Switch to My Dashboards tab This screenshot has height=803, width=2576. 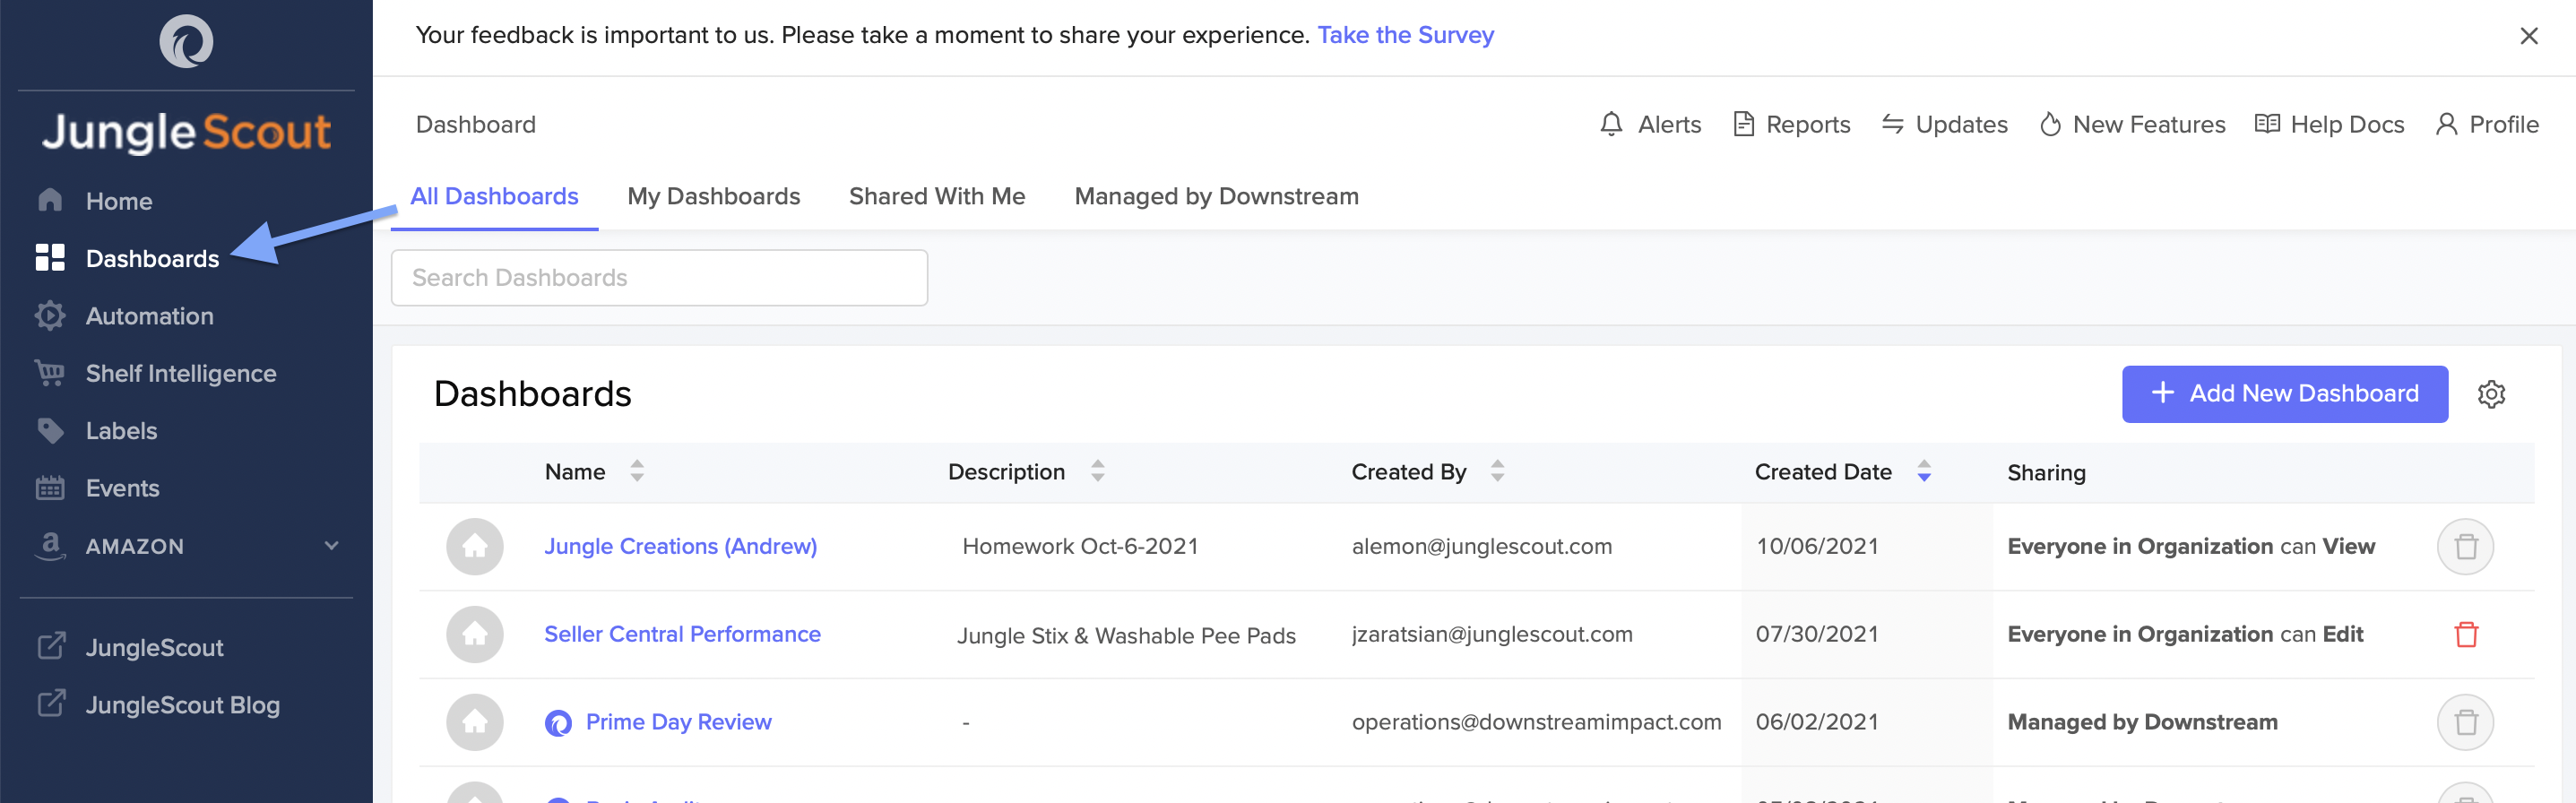tap(713, 196)
